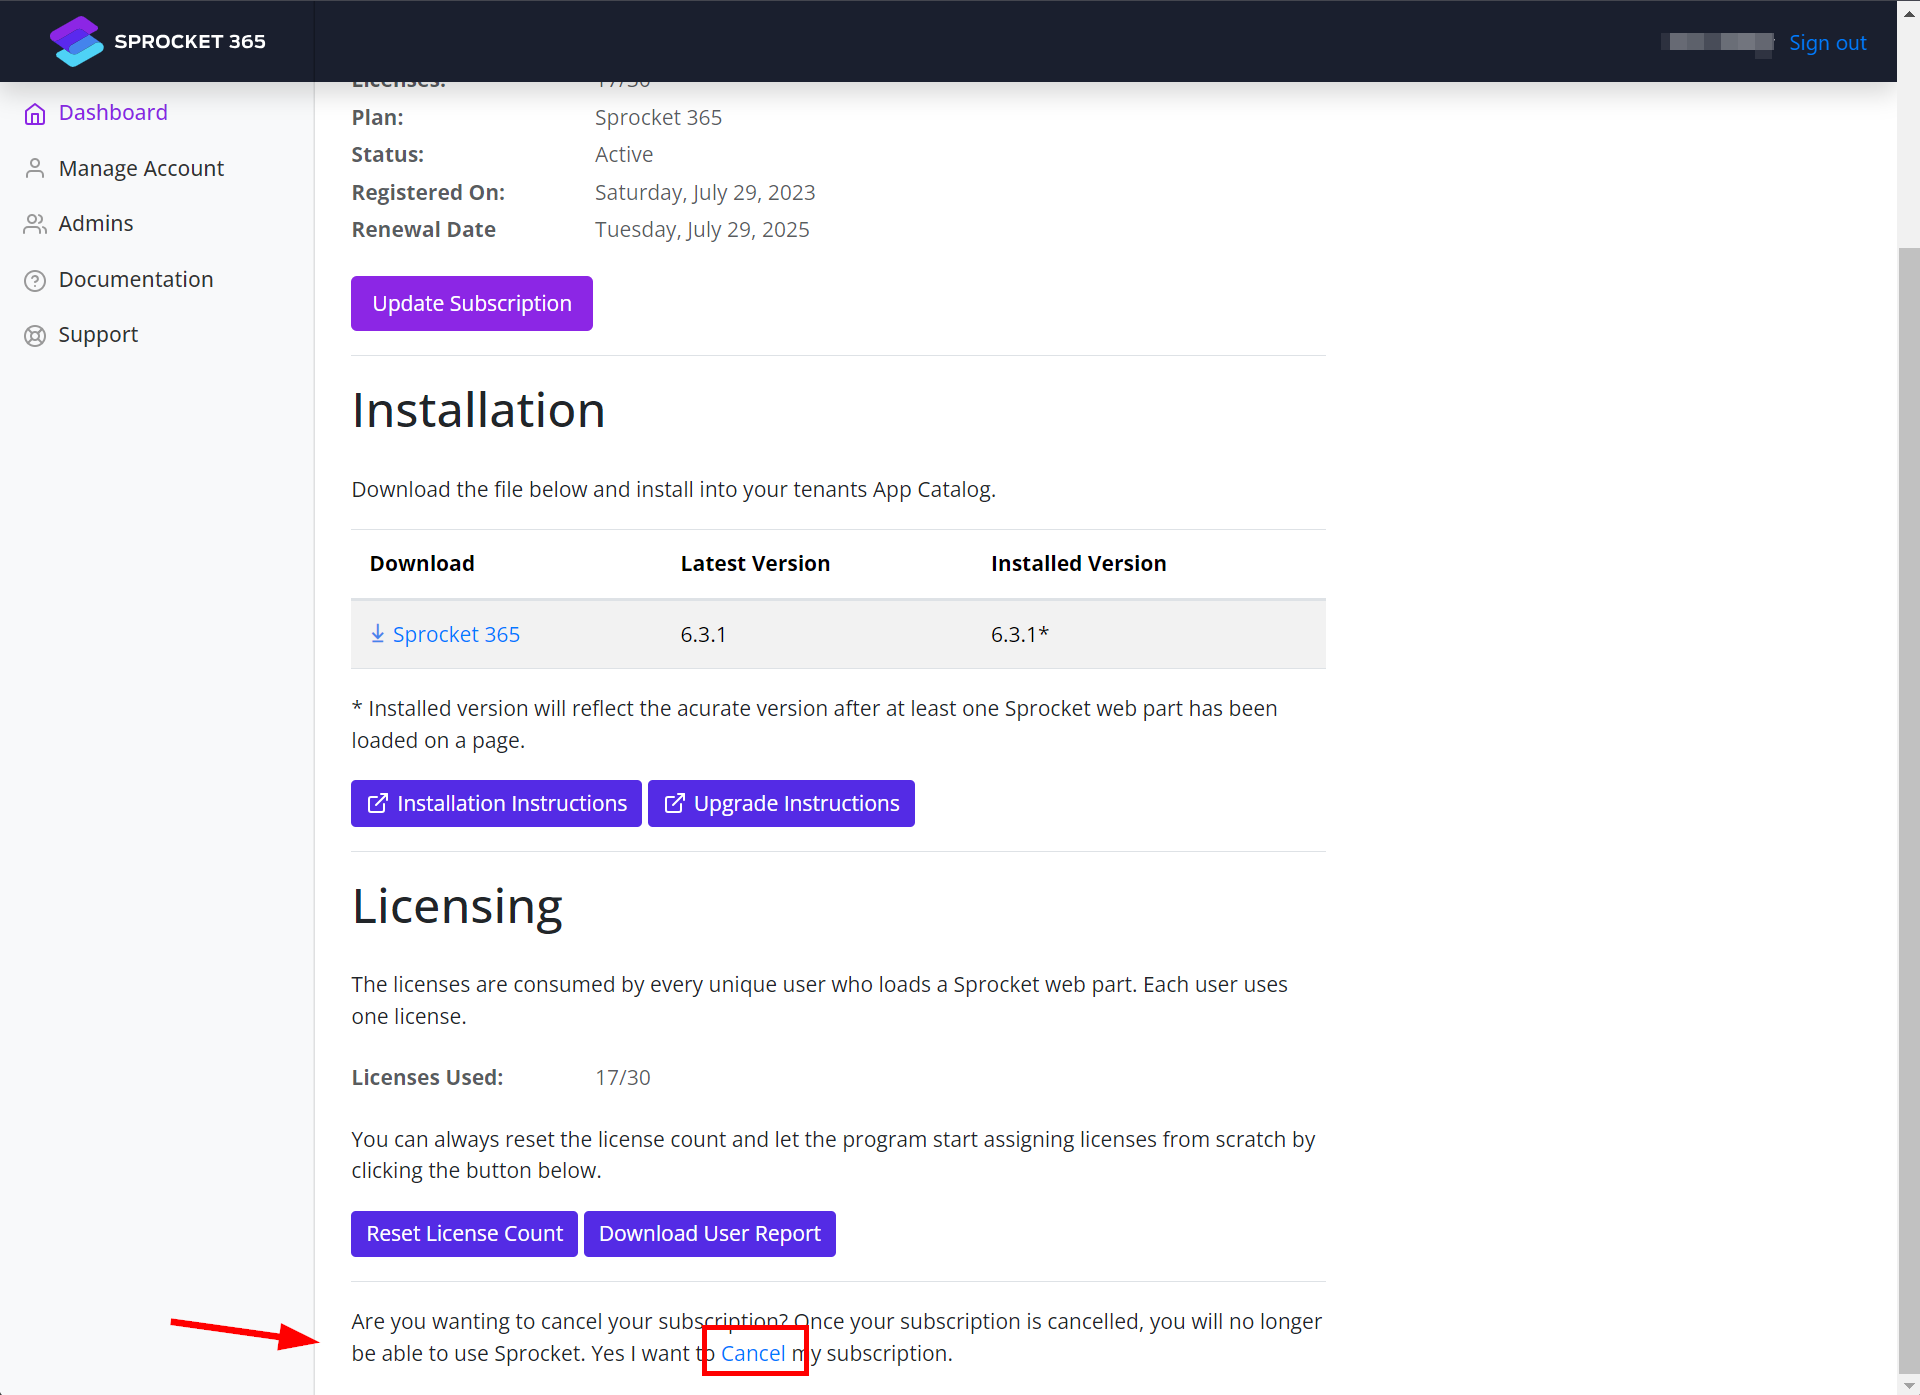Click the Download User Report button
Screen dimensions: 1920x1395
pyautogui.click(x=709, y=1234)
